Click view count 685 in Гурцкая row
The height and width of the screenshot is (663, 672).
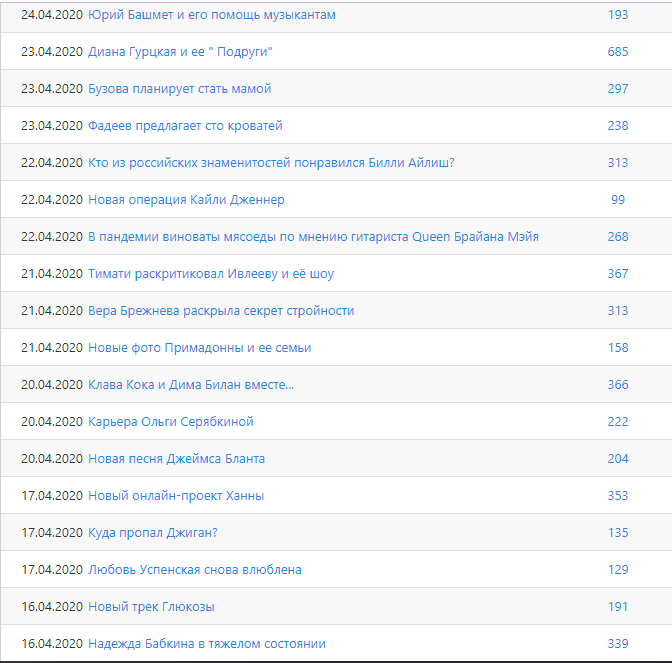pyautogui.click(x=618, y=52)
